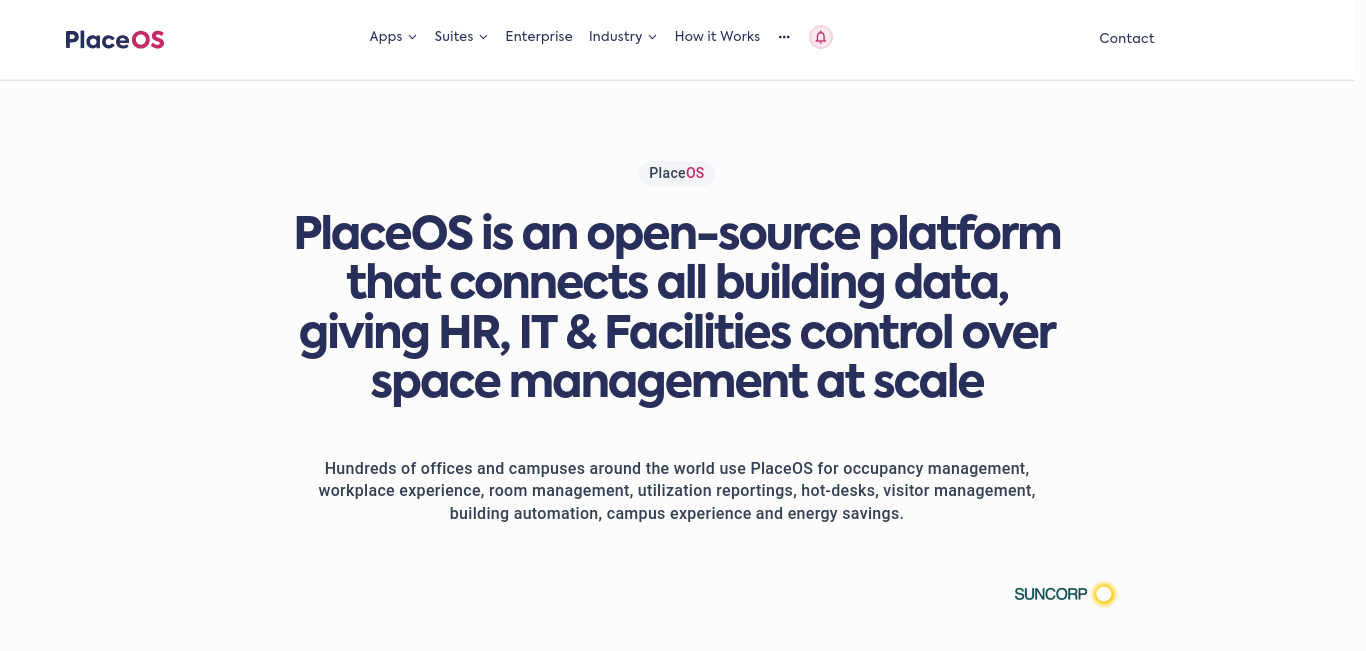
Task: Open the notification bell icon
Action: tap(821, 37)
